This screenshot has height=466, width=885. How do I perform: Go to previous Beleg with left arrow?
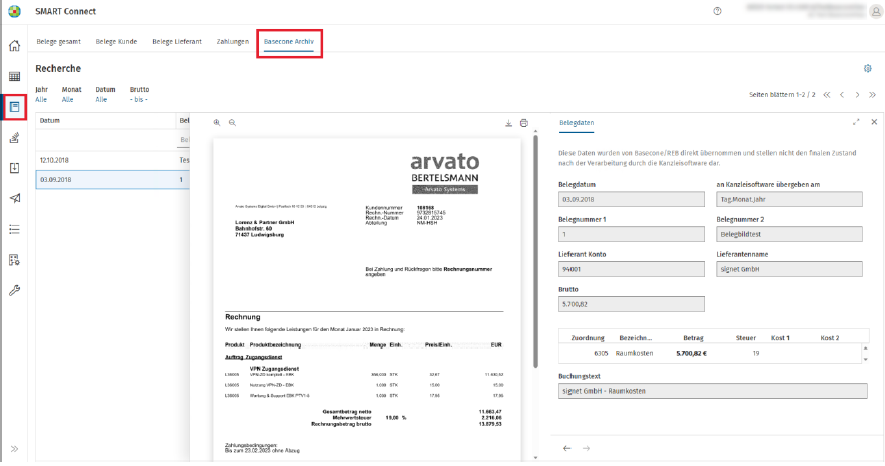coord(567,449)
